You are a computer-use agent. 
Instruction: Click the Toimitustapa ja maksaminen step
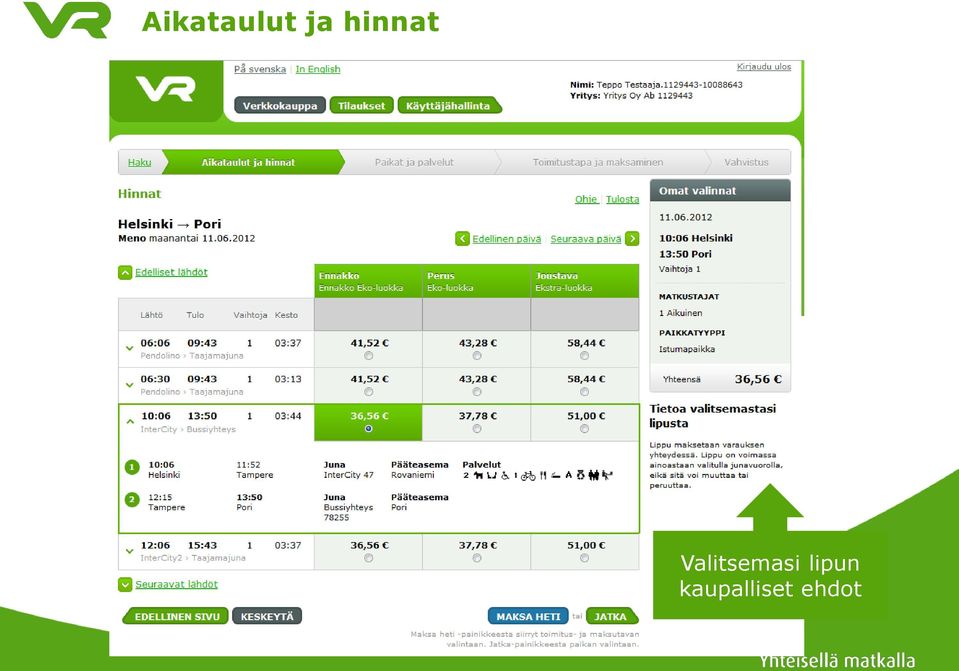click(598, 162)
